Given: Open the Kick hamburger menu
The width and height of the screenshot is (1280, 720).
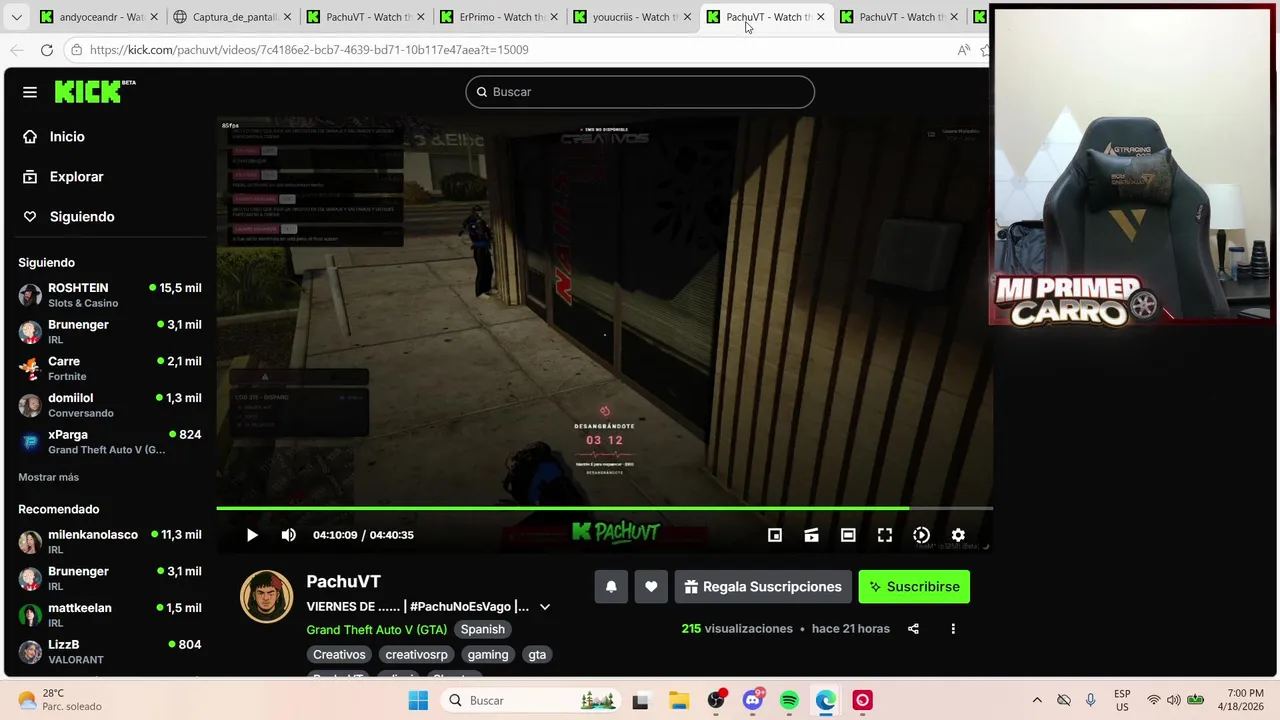Looking at the screenshot, I should pos(30,92).
